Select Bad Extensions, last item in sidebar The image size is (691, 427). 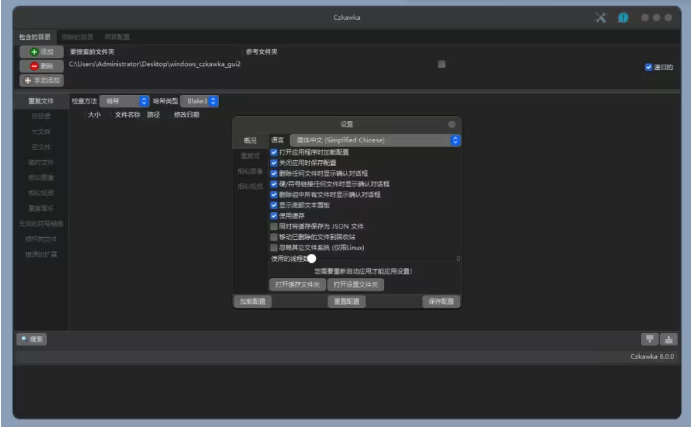pos(41,254)
